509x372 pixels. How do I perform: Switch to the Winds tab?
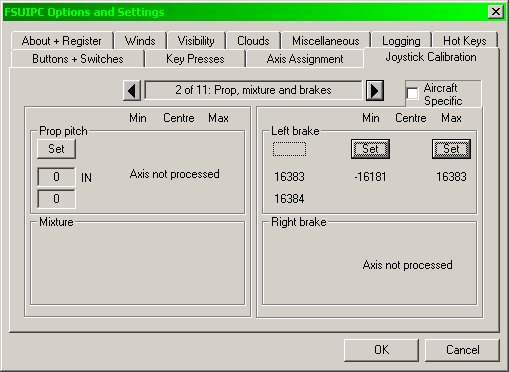click(x=140, y=41)
